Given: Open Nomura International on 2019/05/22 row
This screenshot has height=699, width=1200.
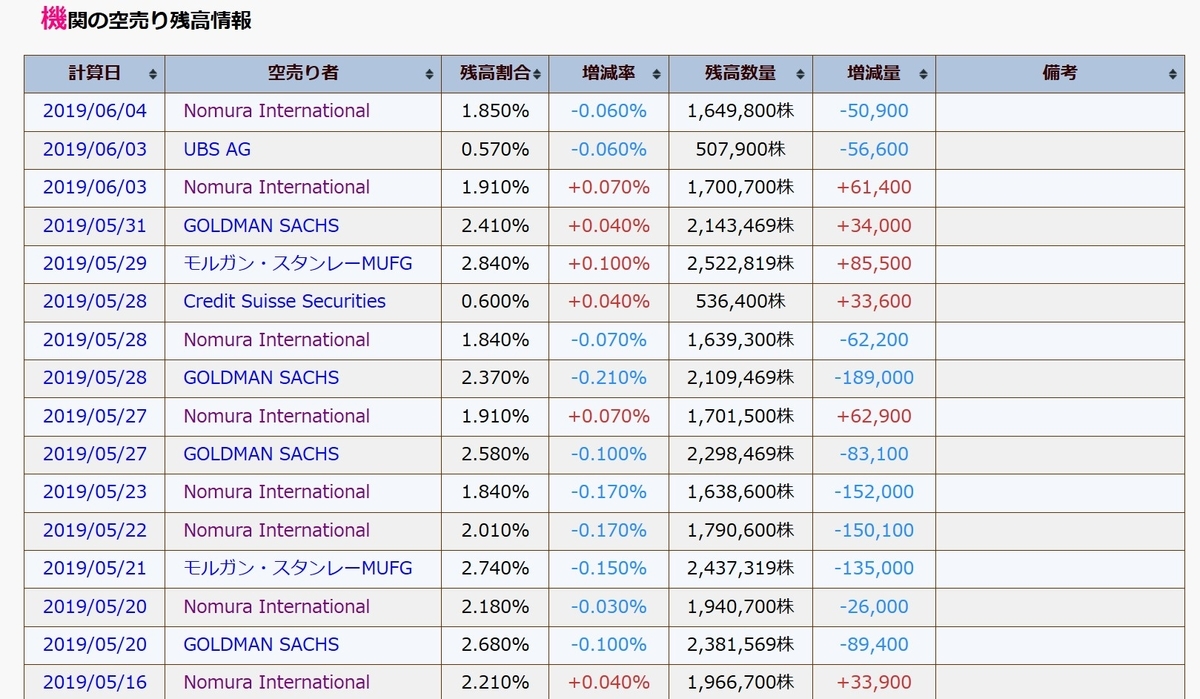Looking at the screenshot, I should point(276,530).
